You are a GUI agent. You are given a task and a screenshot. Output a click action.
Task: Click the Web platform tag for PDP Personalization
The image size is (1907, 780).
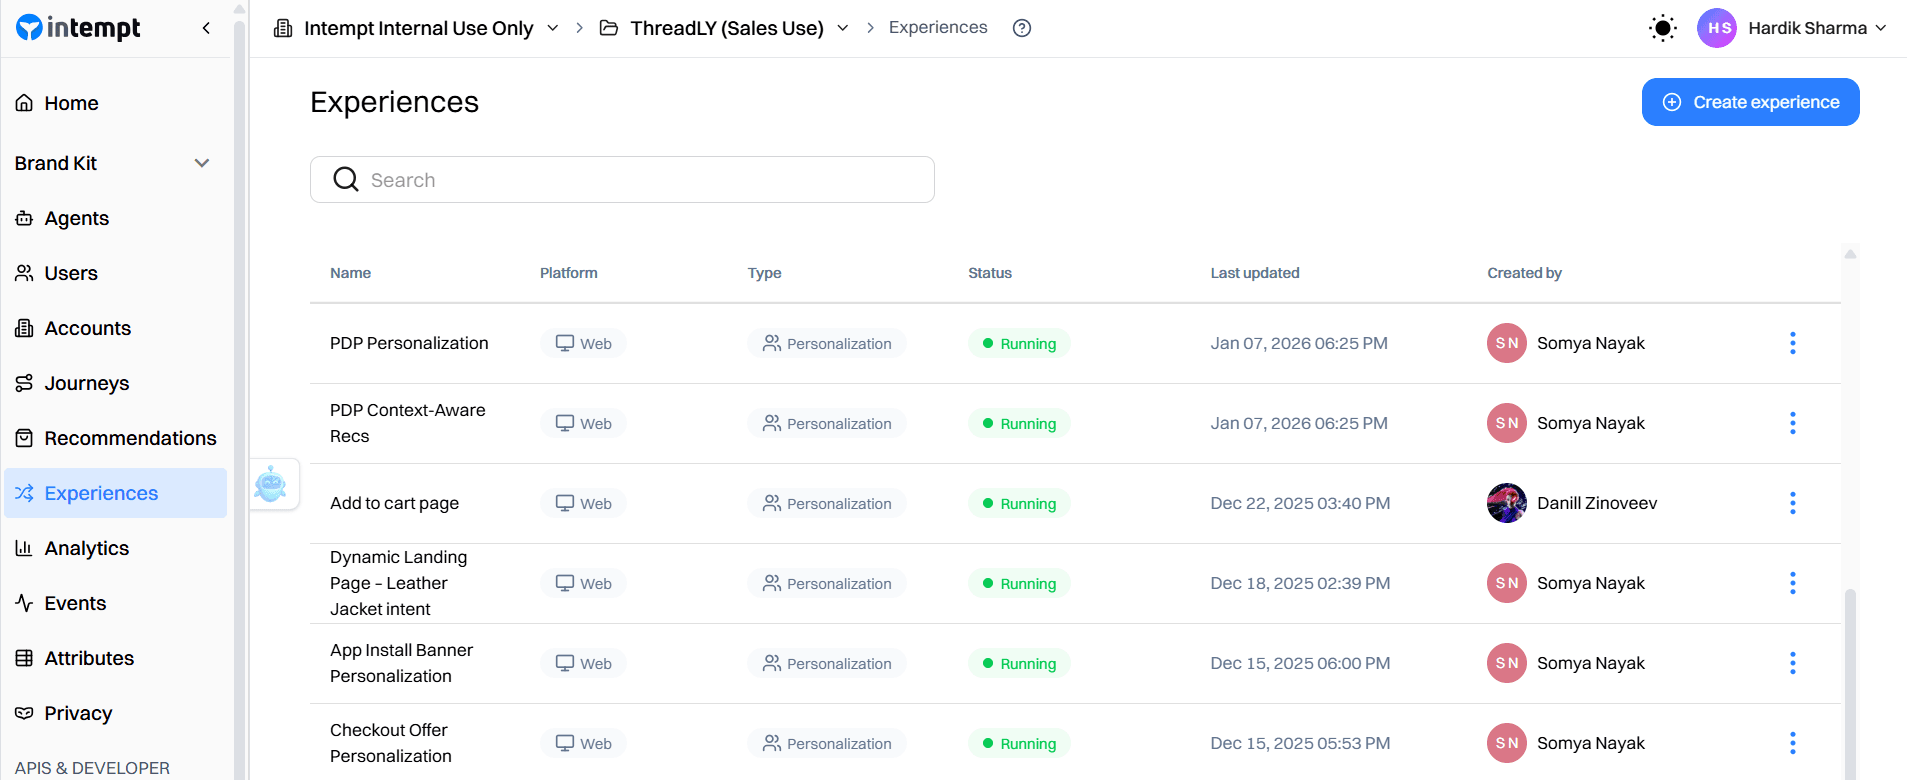(x=584, y=343)
